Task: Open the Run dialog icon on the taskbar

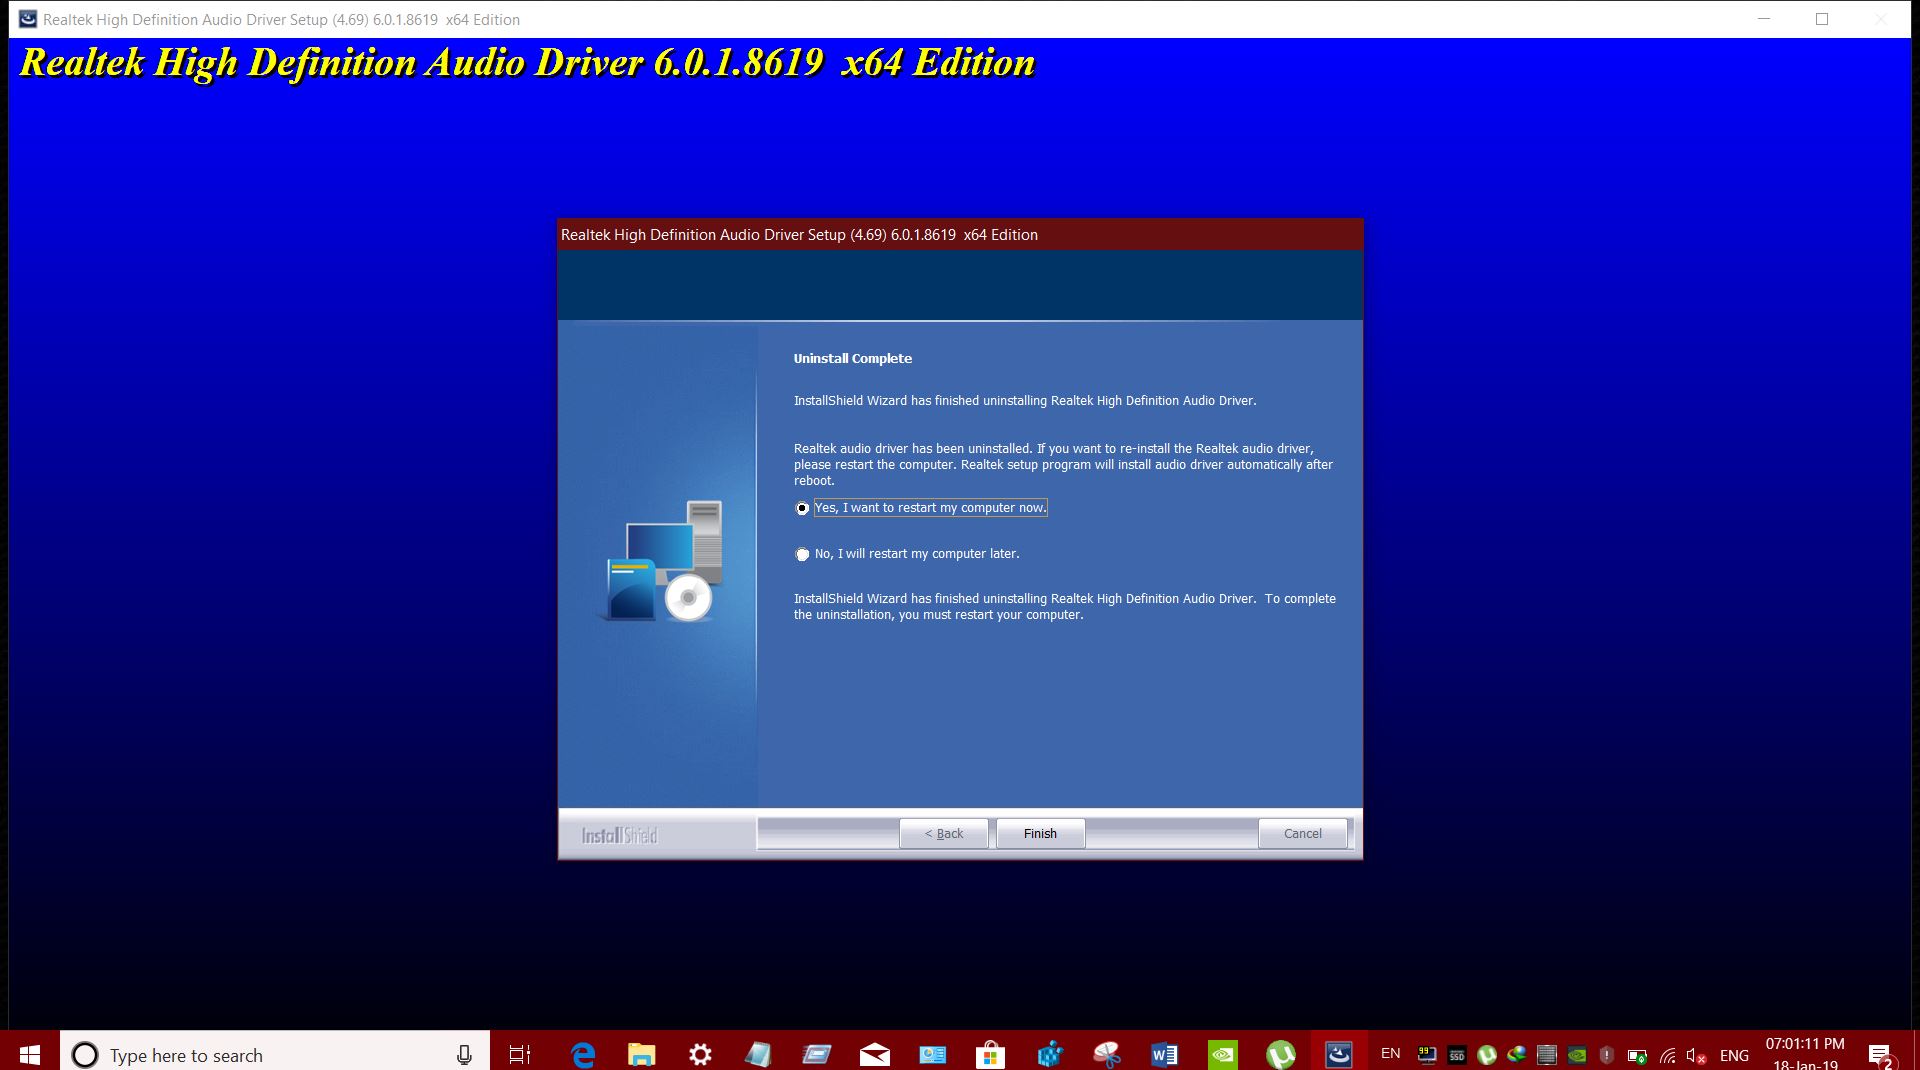Action: (816, 1054)
